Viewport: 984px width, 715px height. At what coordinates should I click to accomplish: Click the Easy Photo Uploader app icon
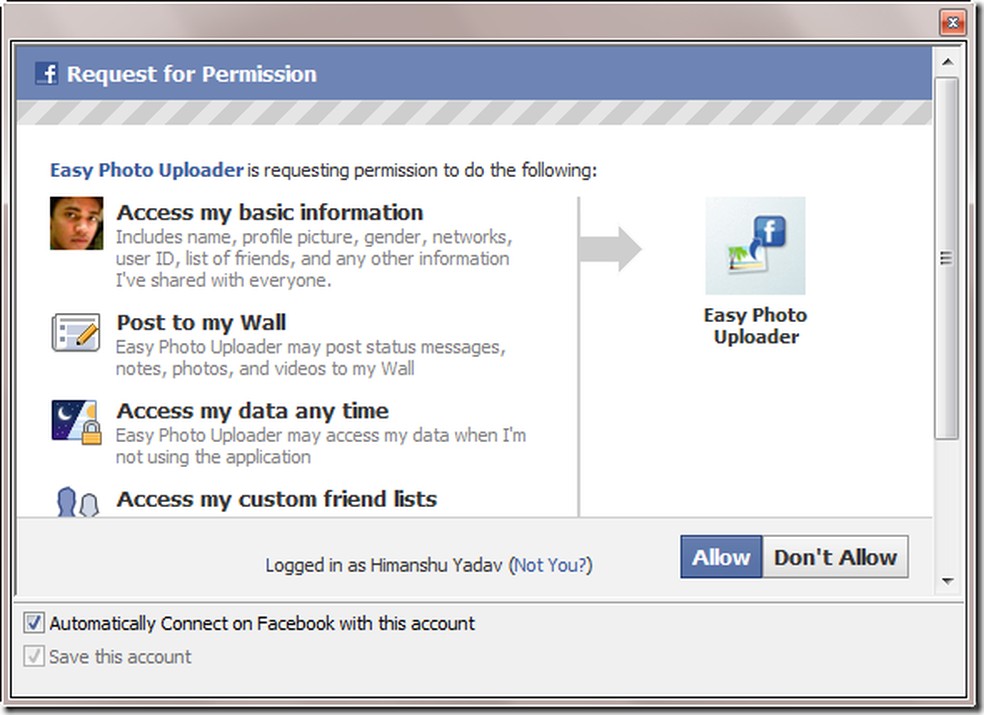[755, 246]
